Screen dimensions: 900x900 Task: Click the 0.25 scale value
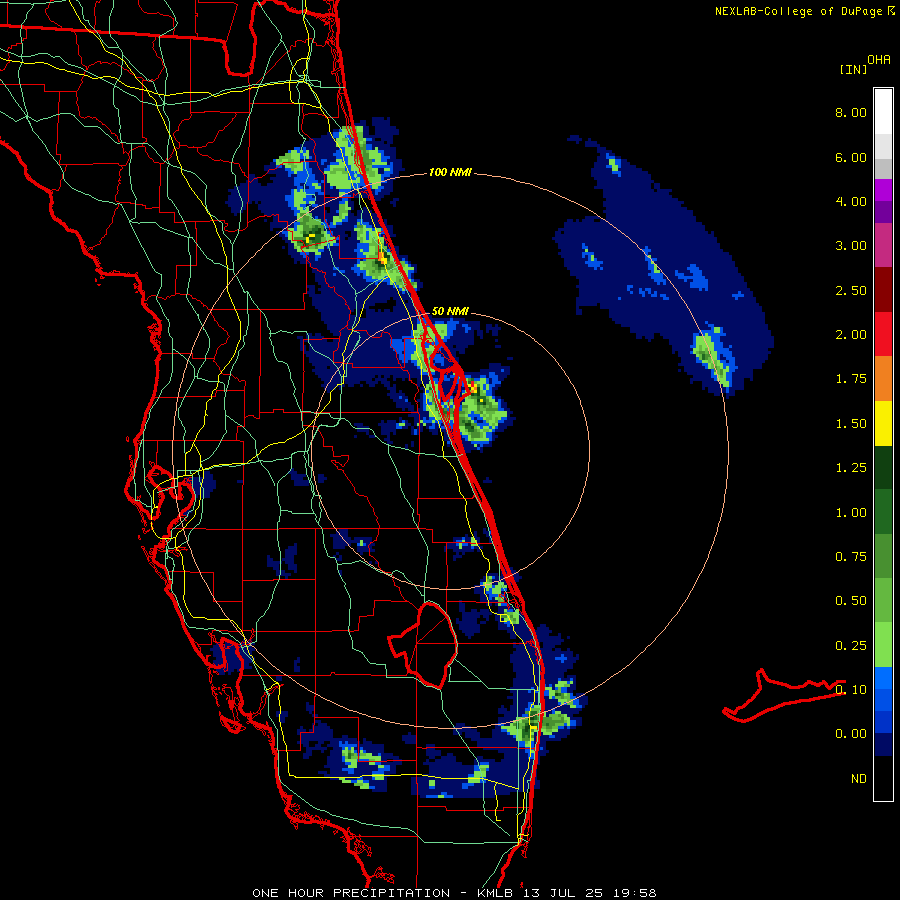(851, 646)
